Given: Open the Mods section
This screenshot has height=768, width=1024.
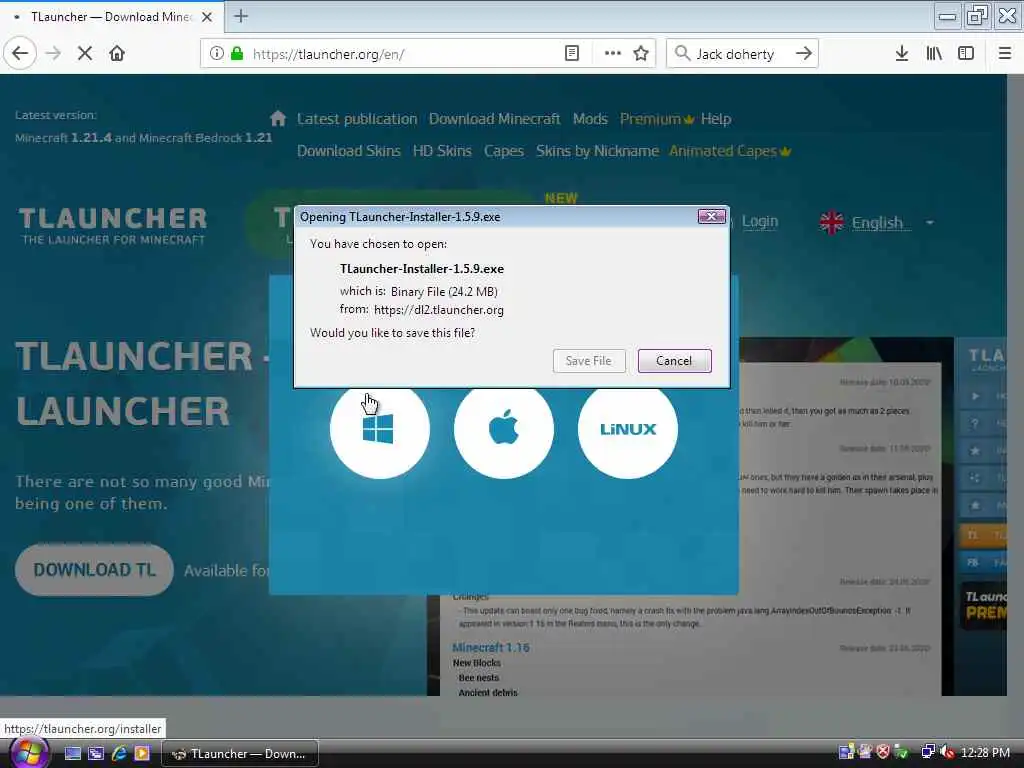Looking at the screenshot, I should pos(590,119).
